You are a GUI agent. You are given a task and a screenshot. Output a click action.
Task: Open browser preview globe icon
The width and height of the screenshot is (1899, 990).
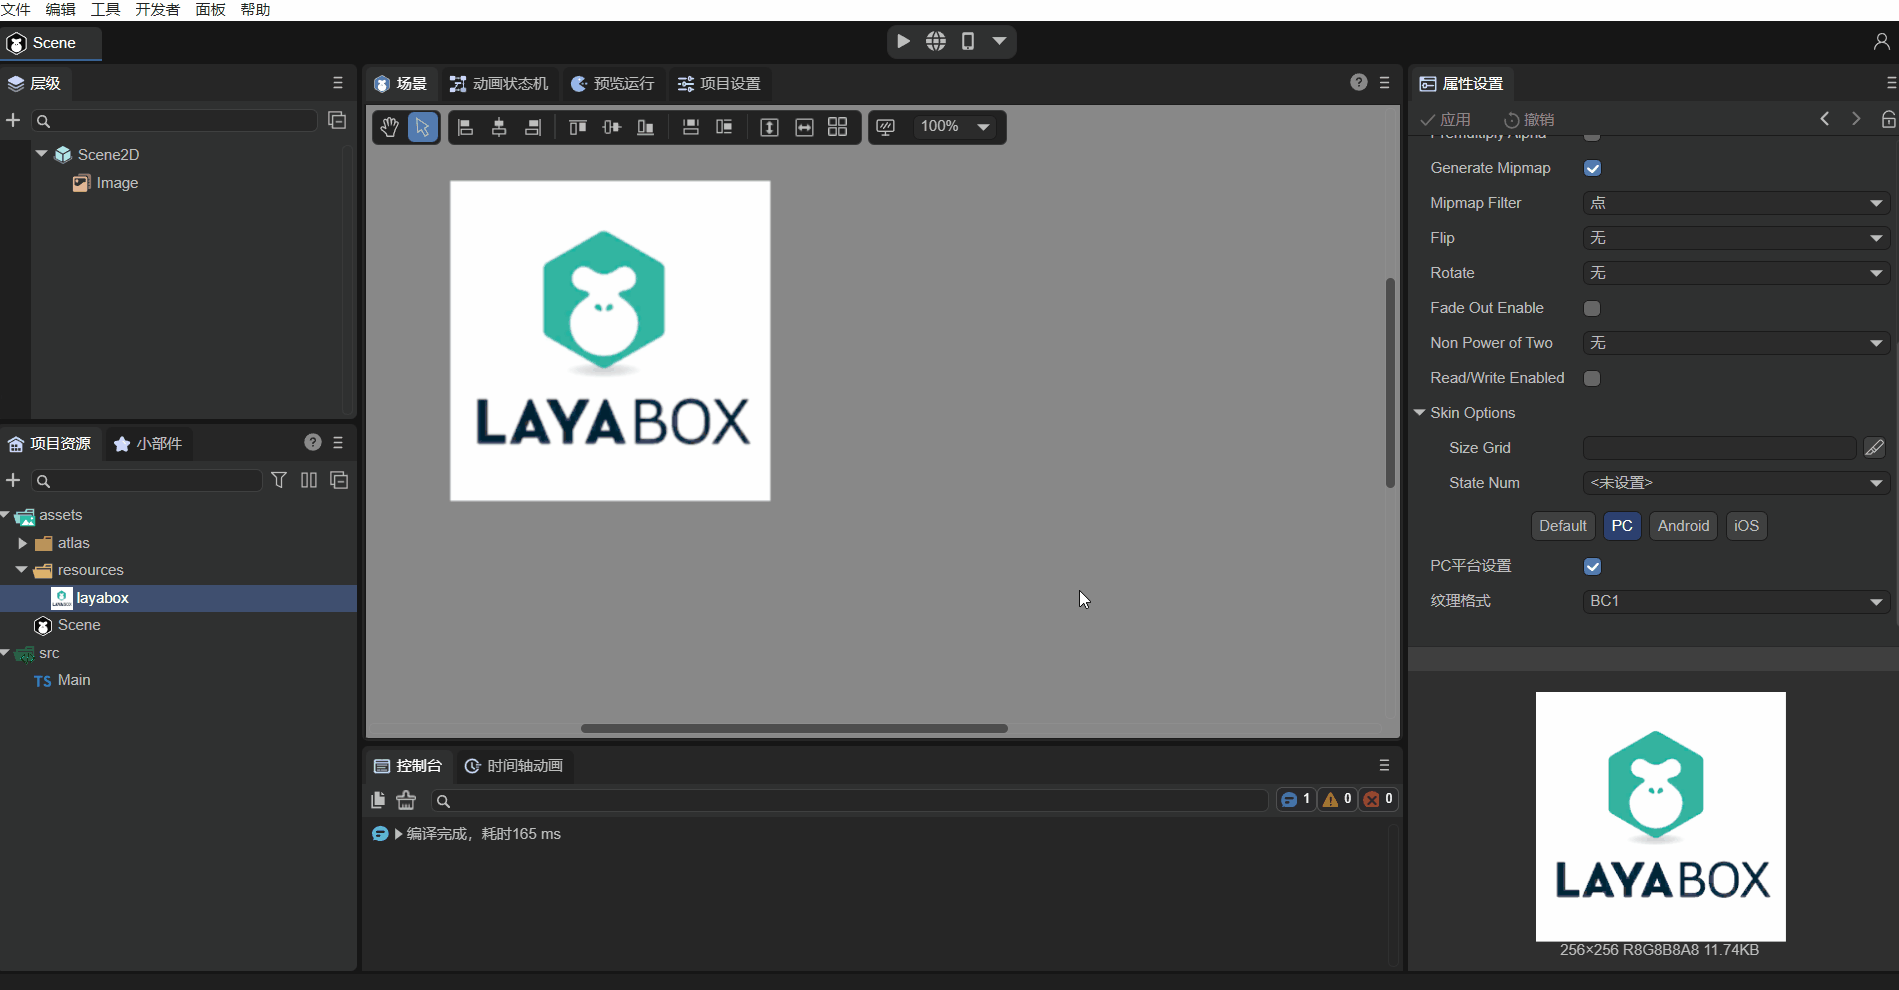tap(936, 41)
